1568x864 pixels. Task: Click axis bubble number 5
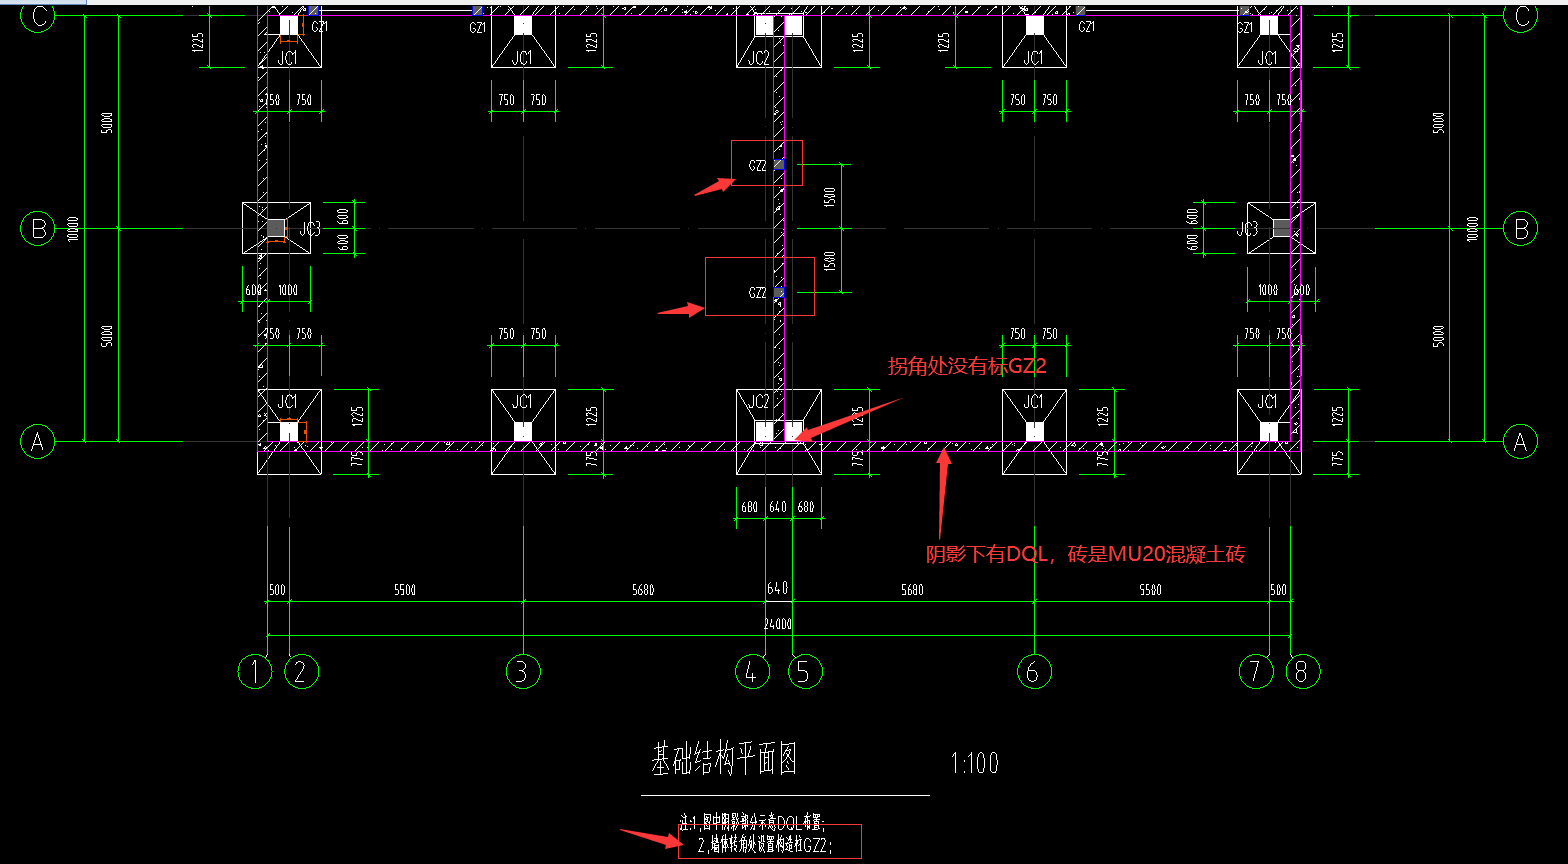click(804, 671)
